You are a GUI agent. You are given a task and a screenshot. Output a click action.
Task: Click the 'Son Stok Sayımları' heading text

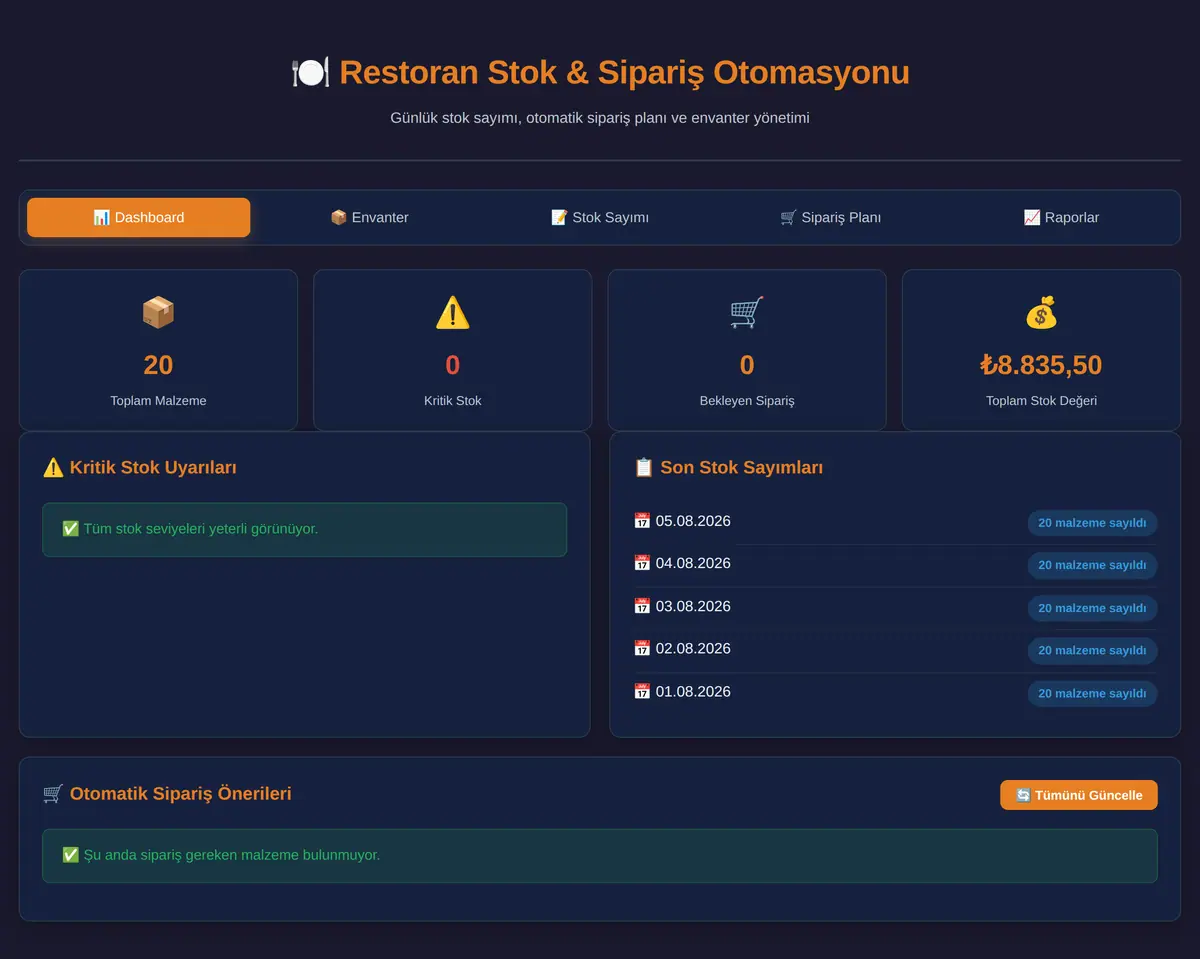point(741,467)
